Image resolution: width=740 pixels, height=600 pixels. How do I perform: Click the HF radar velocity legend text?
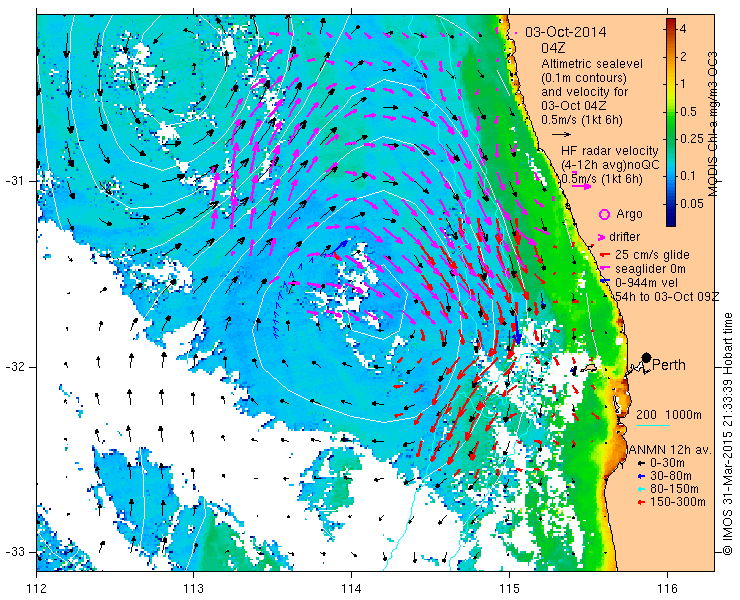click(609, 151)
